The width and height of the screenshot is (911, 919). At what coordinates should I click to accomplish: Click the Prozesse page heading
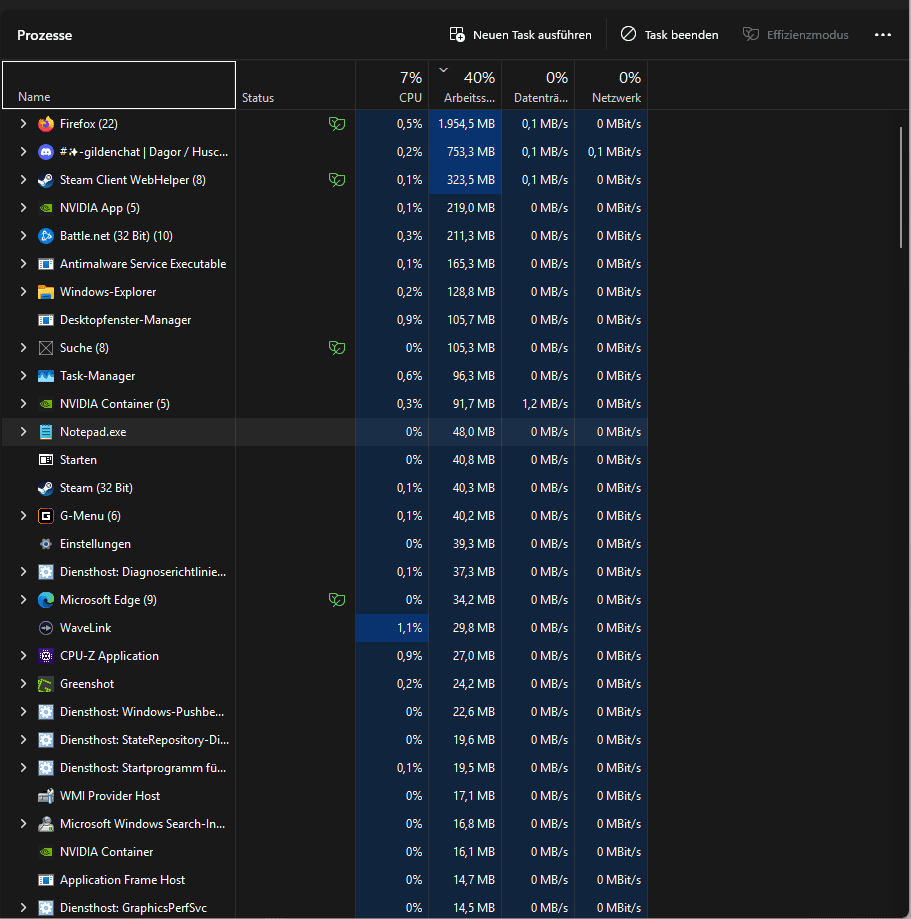(45, 35)
